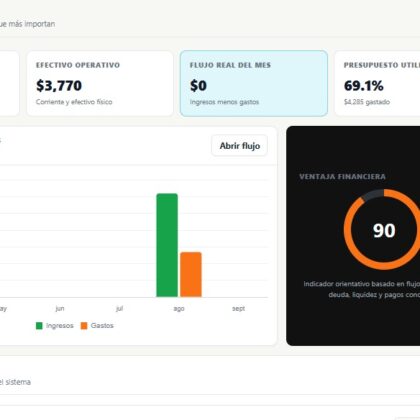Screen dimensions: 420x420
Task: Open the Presupuesto Utilizado 69.1% card
Action: [377, 83]
